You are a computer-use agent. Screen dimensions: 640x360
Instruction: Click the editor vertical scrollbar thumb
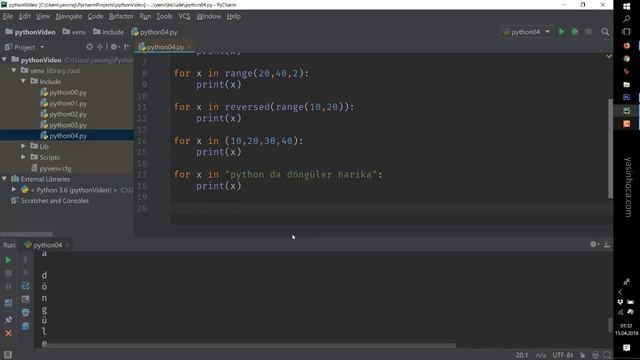(610, 148)
